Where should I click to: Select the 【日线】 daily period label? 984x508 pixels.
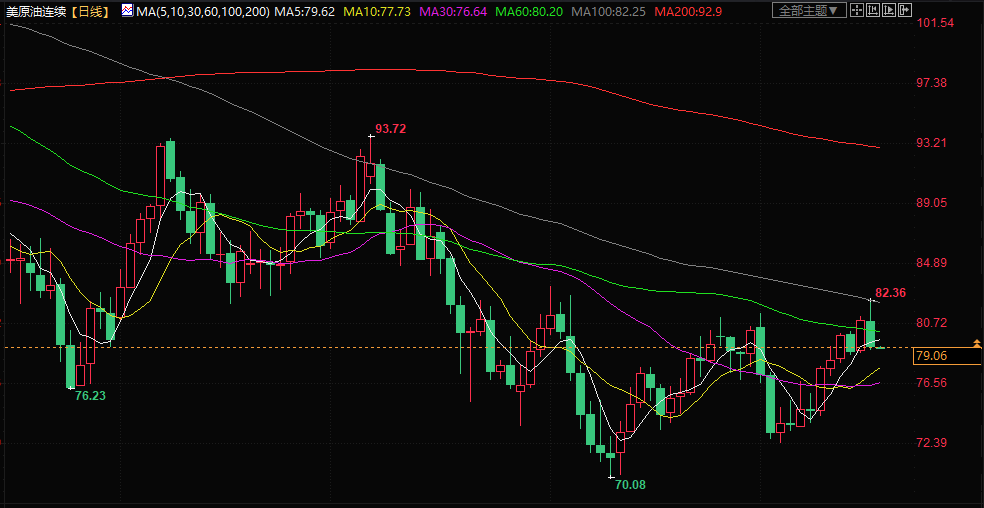tap(93, 11)
